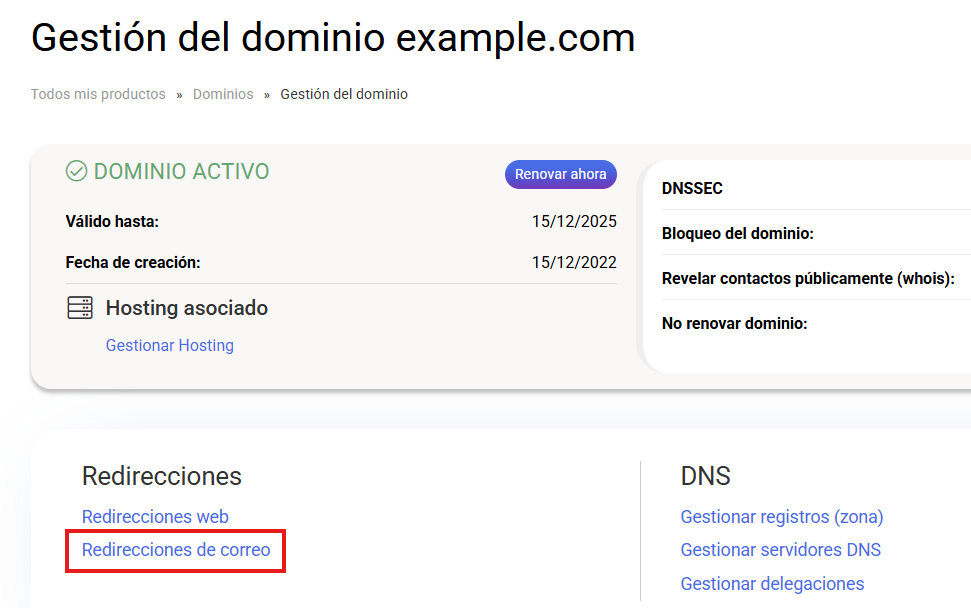971x608 pixels.
Task: Open Gestionar registros (zona)
Action: pos(781,517)
